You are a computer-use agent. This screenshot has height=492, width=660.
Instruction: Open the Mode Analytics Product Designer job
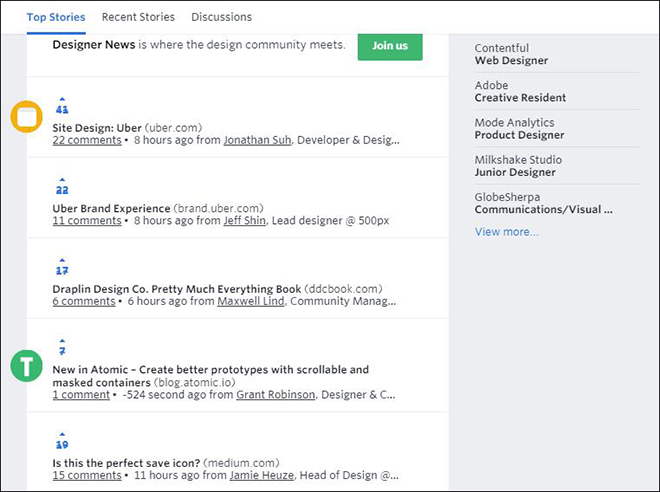point(519,129)
